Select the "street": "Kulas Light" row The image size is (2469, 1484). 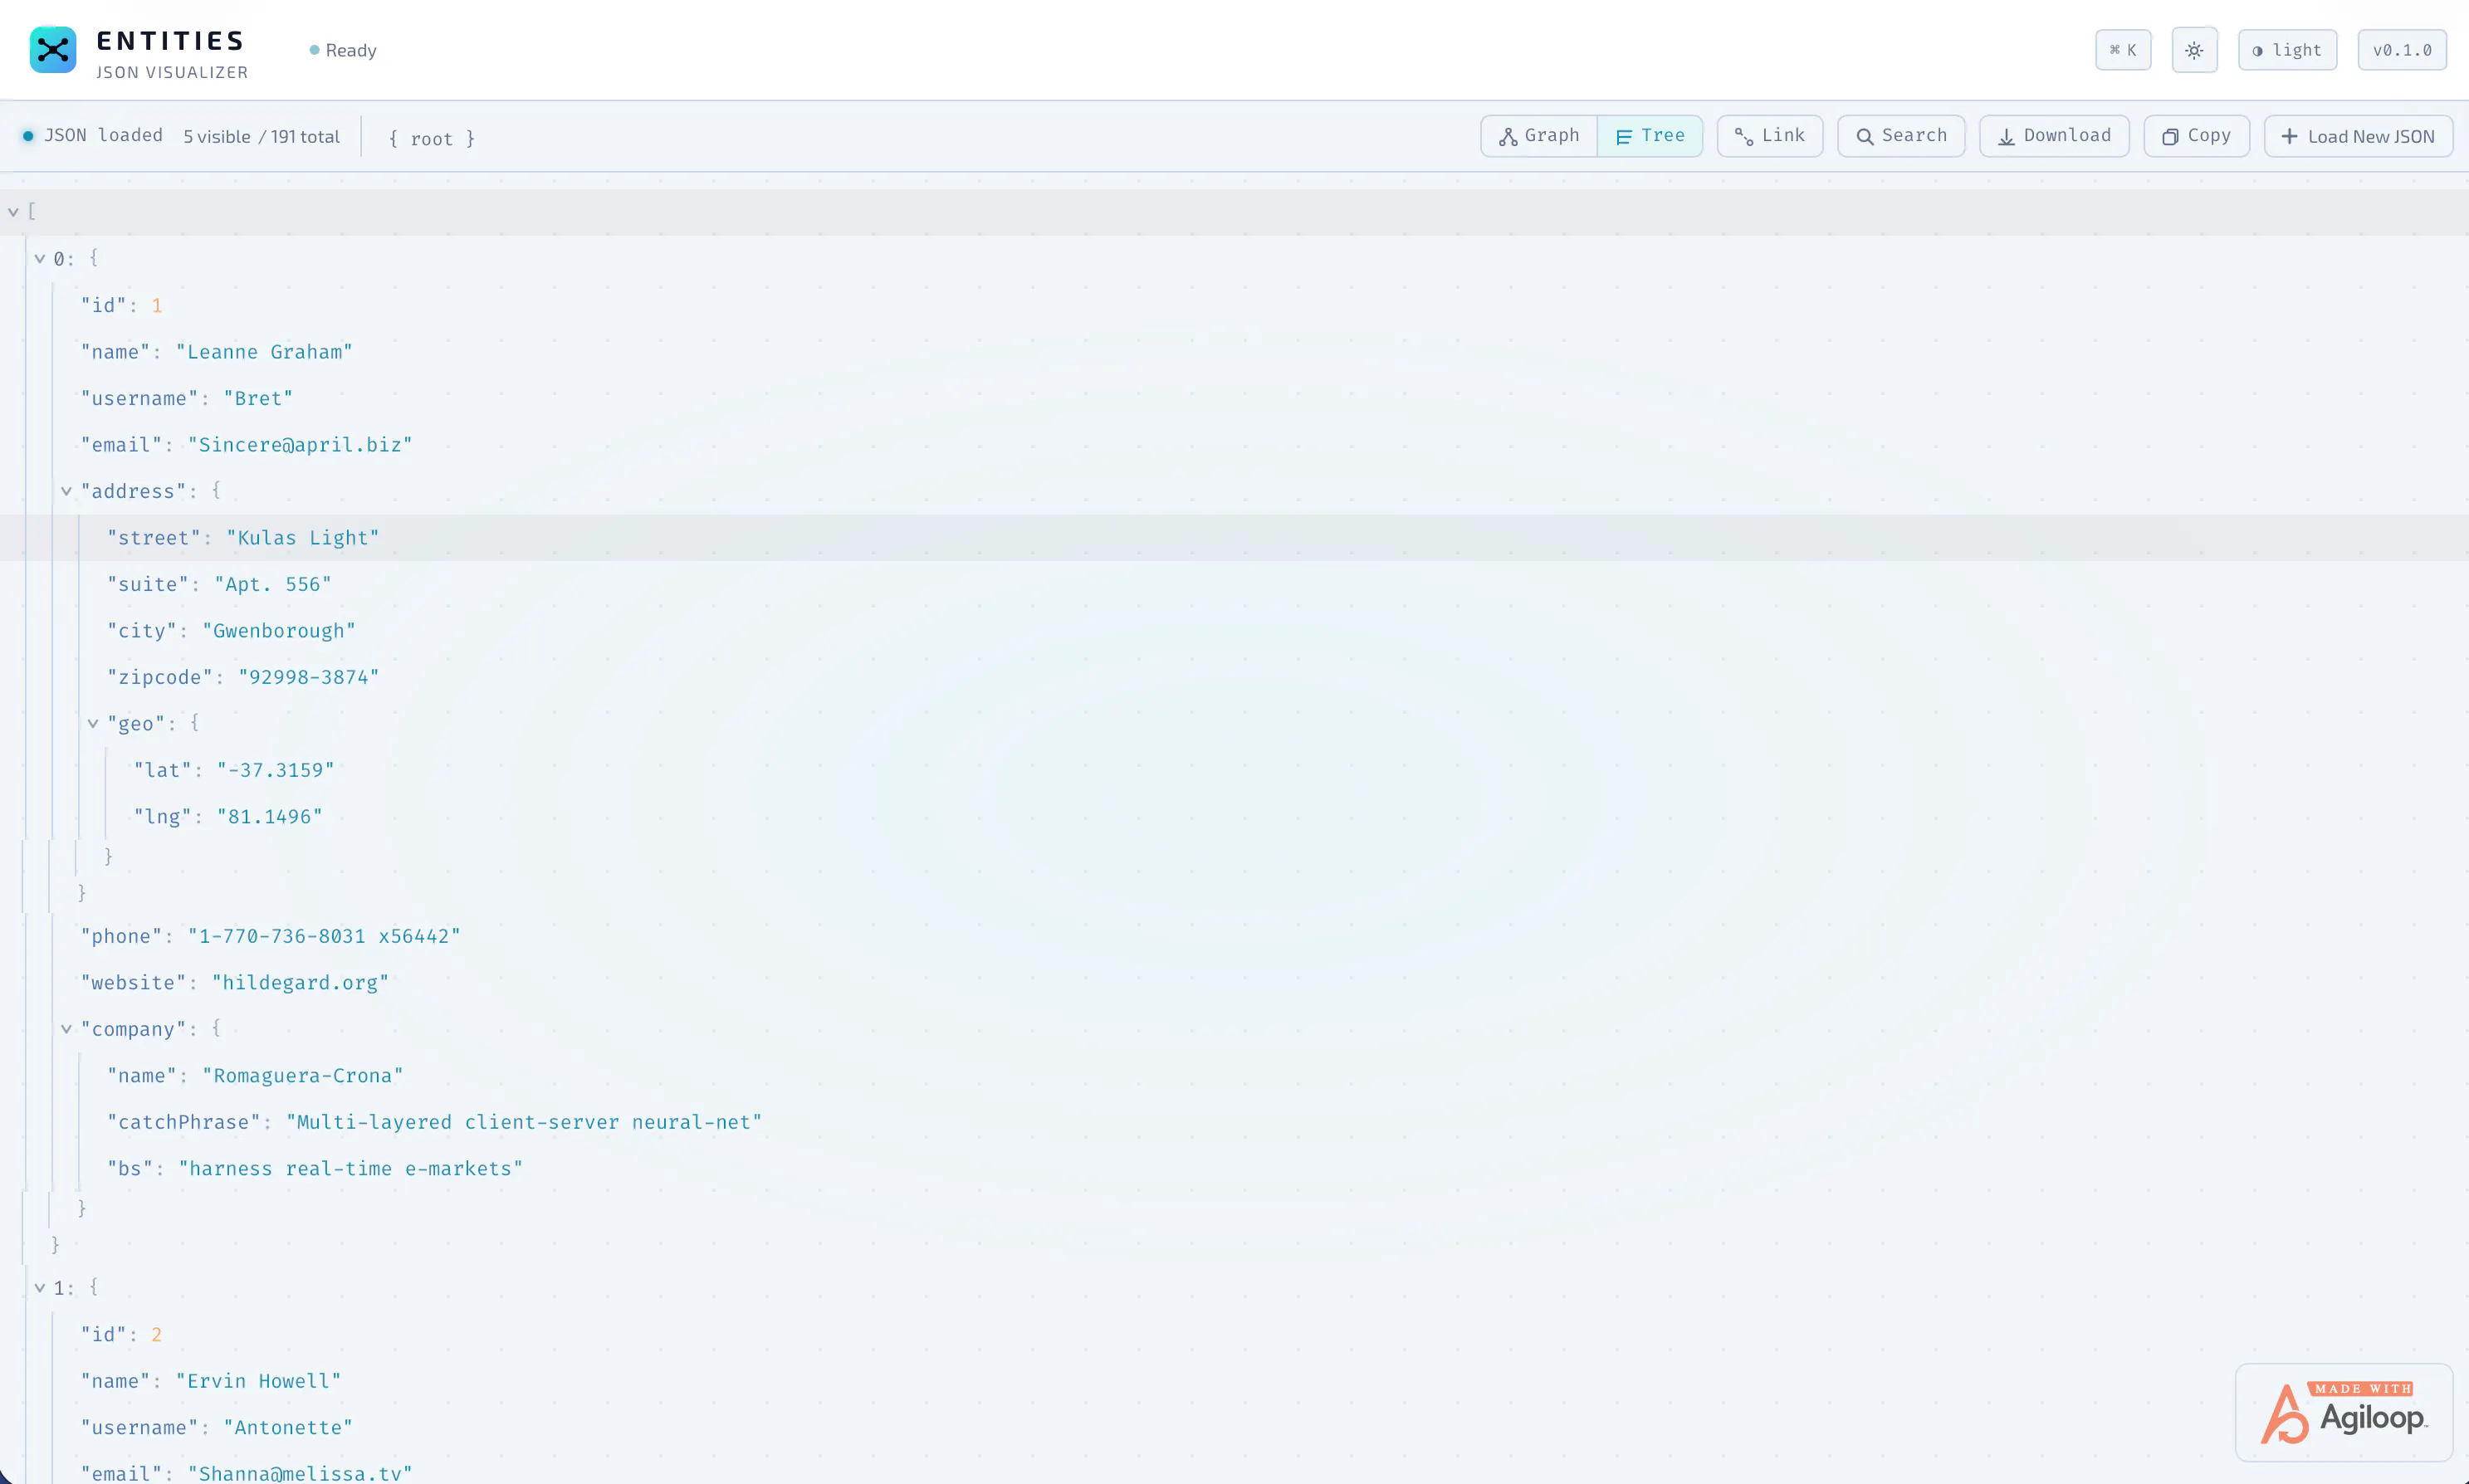1234,538
